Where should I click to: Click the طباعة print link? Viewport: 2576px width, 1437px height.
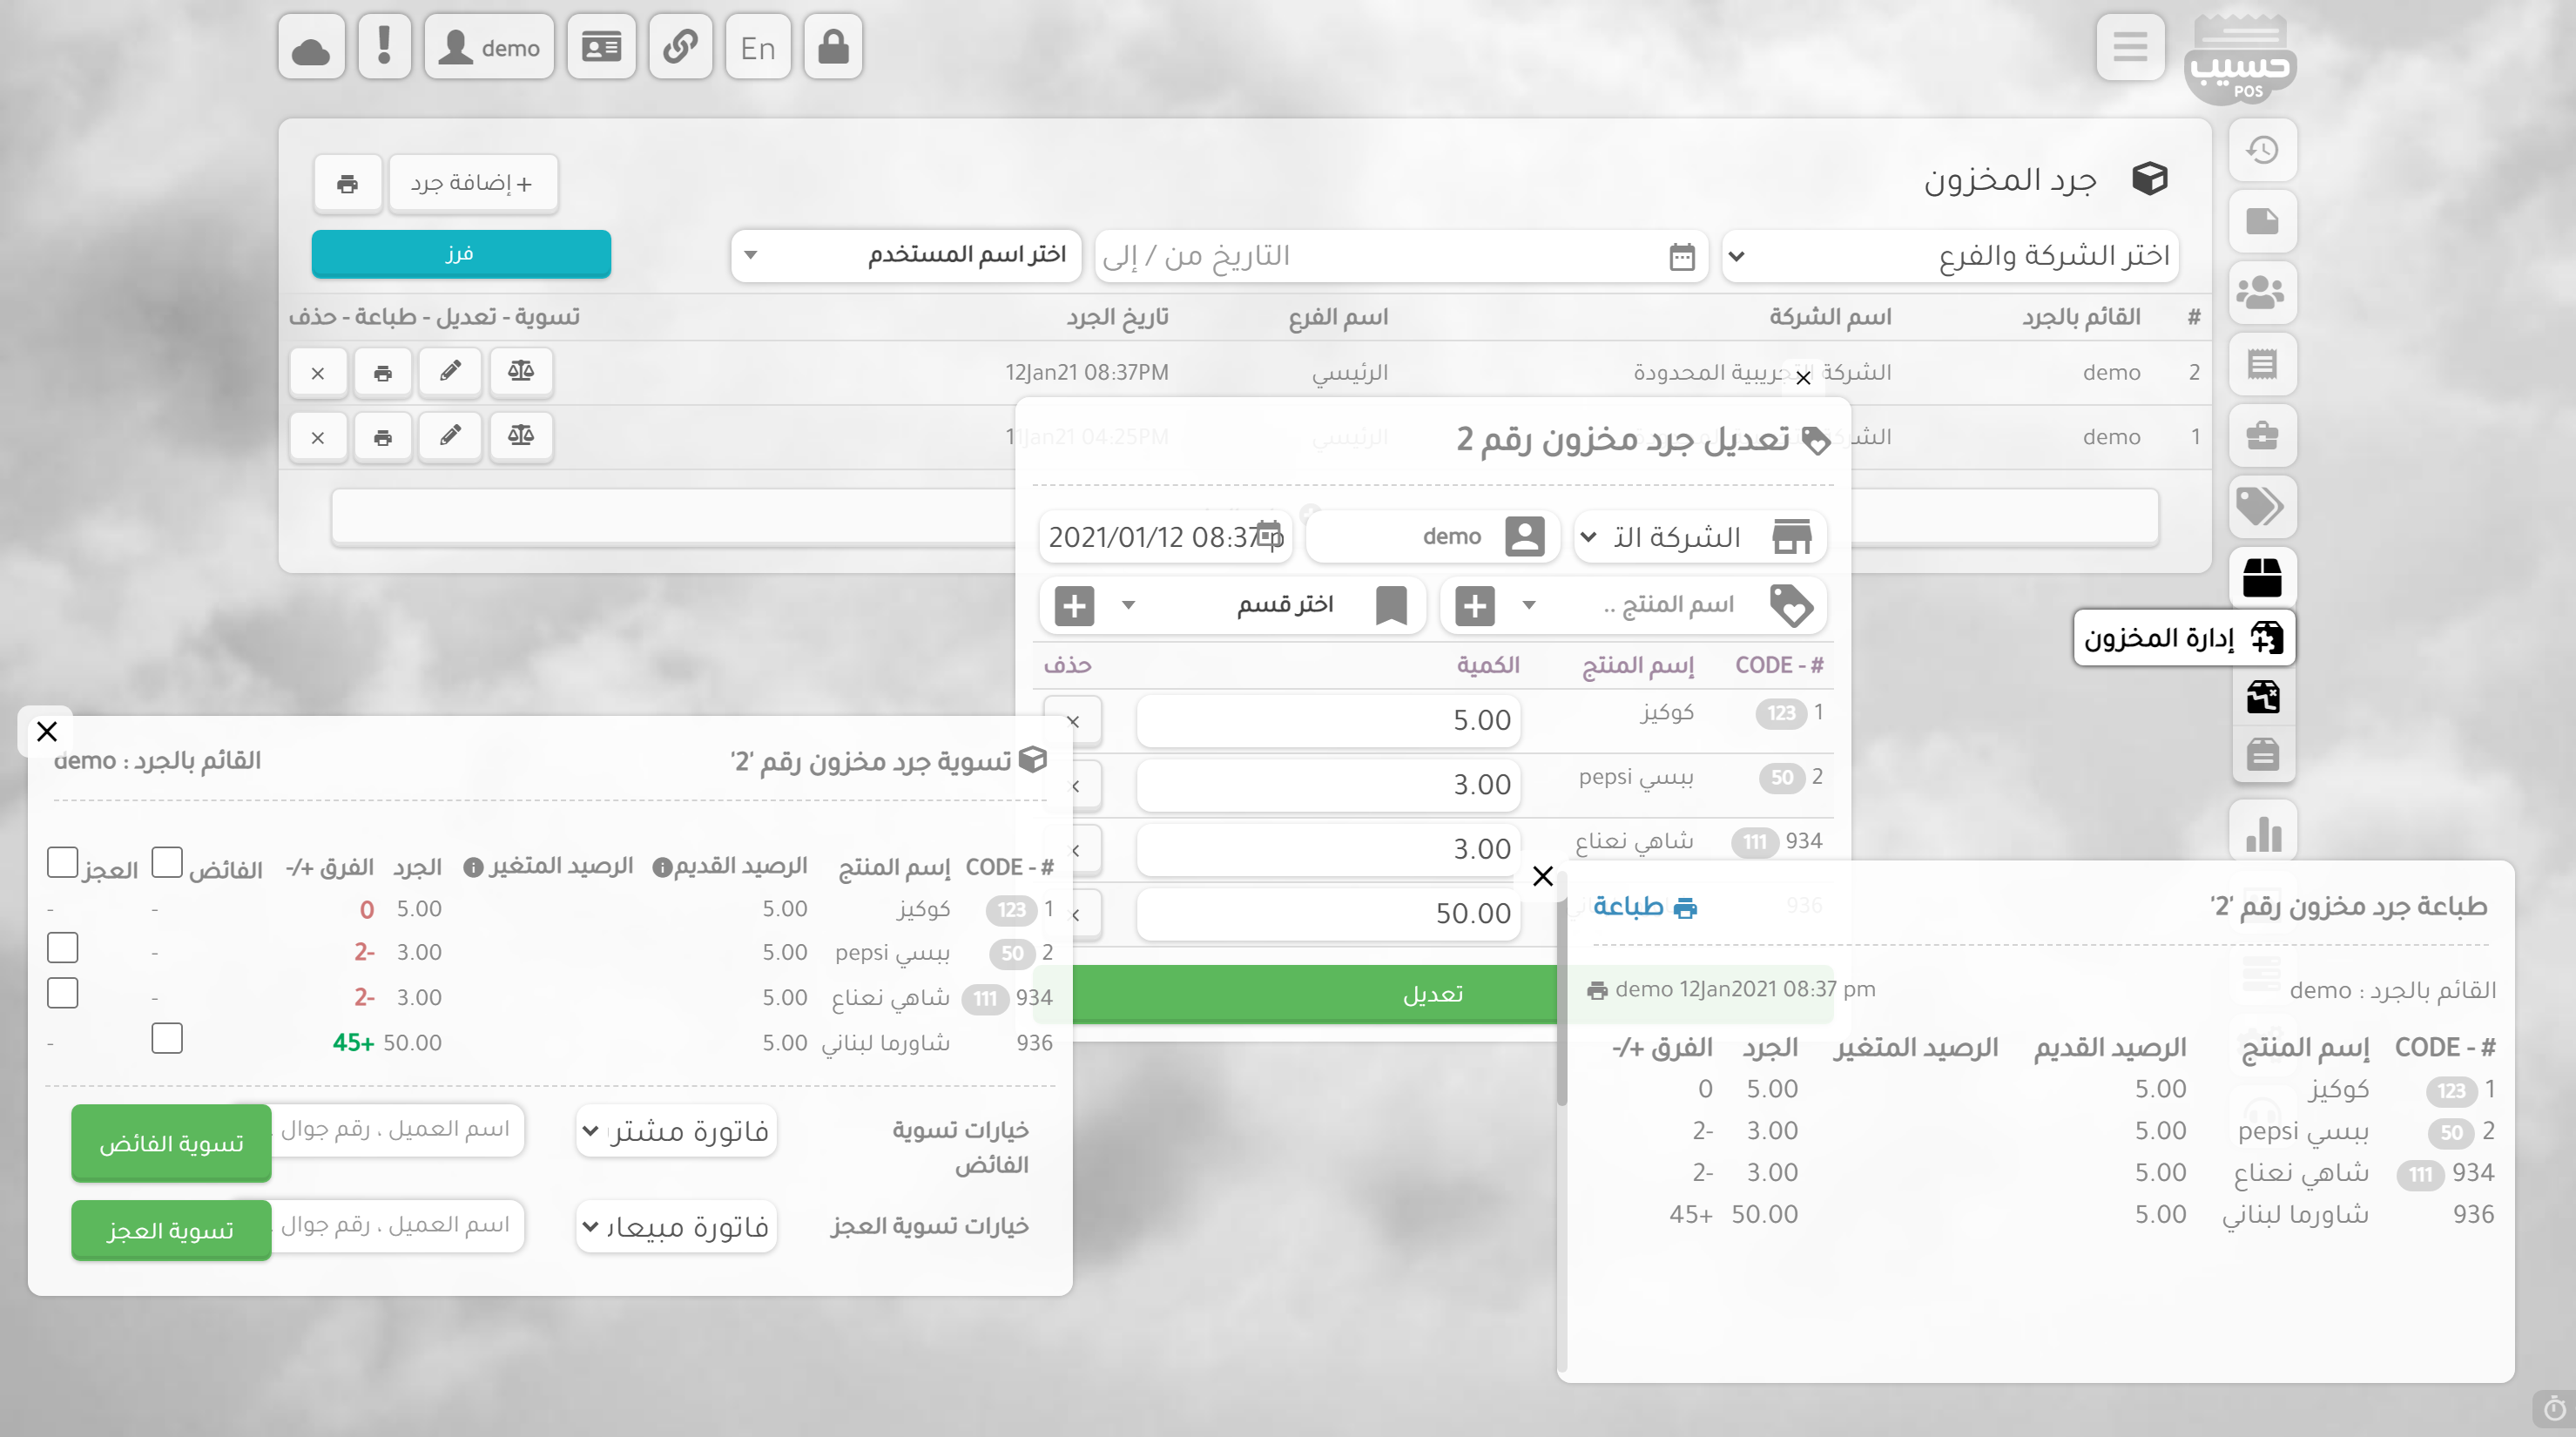(x=1645, y=907)
